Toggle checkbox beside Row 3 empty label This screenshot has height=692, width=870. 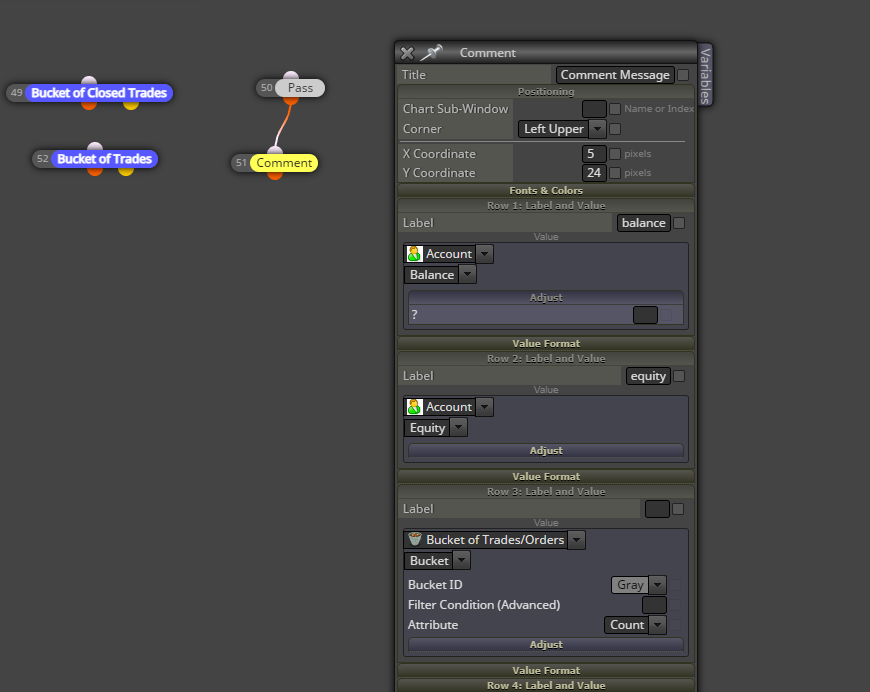pos(677,509)
